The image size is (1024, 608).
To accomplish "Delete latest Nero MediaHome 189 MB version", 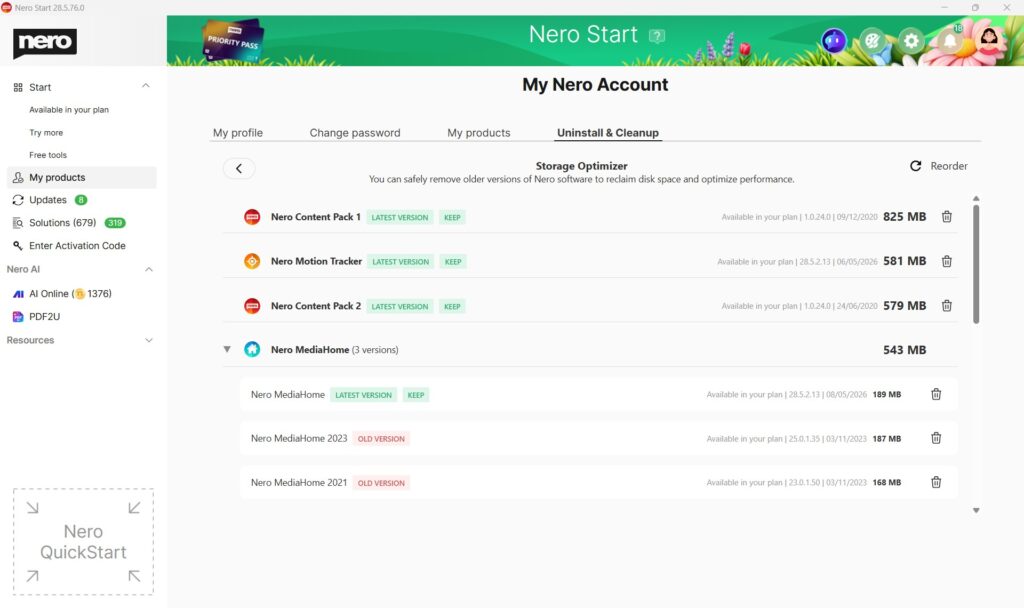I will point(936,394).
